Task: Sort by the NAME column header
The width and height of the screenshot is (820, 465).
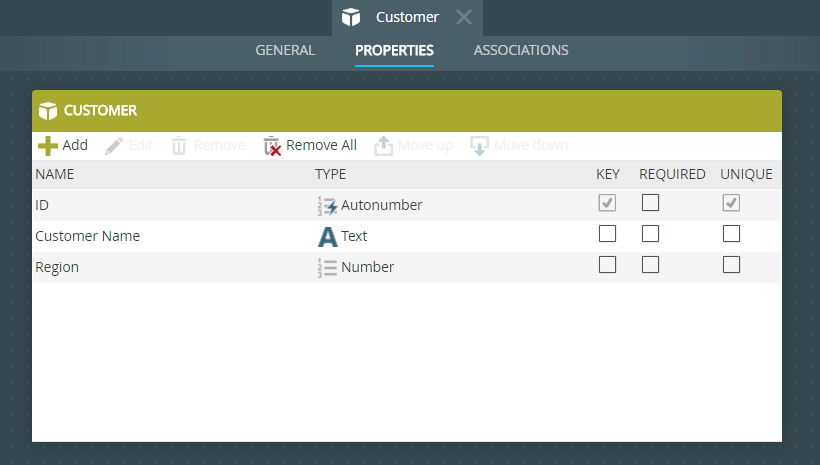Action: pos(55,174)
